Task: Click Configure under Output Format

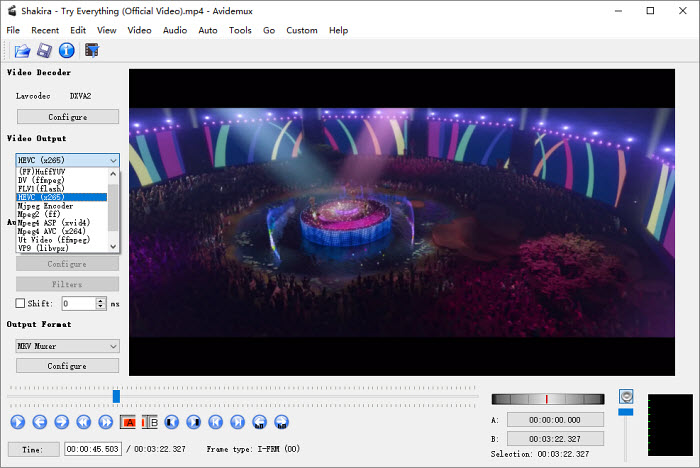Action: point(67,366)
